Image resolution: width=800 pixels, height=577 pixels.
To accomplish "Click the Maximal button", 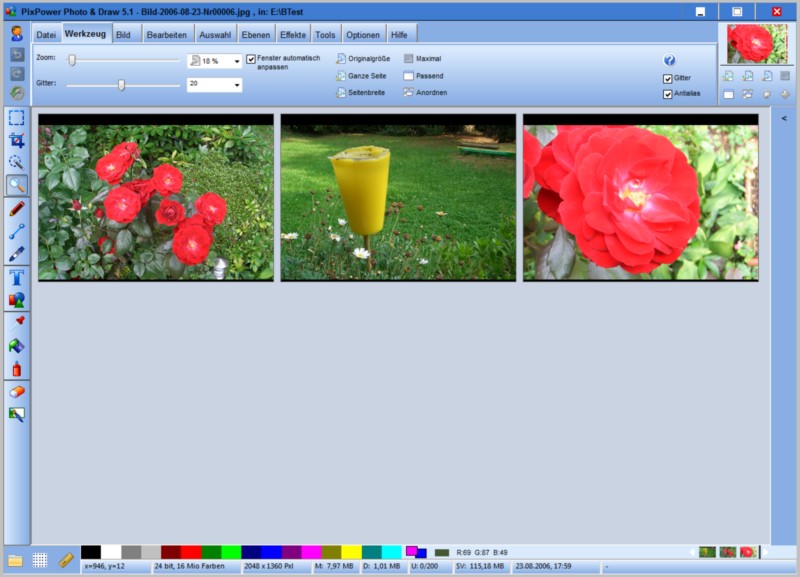I will coord(422,59).
